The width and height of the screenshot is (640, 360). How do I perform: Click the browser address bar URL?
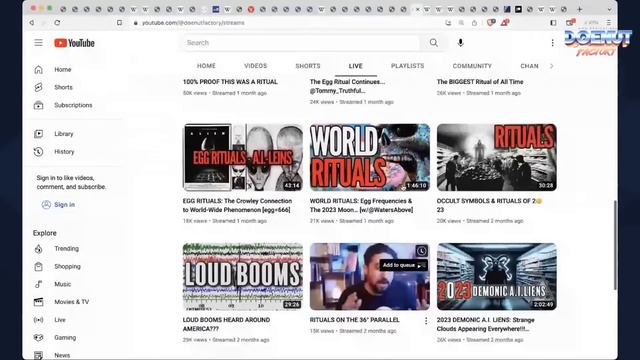coord(193,23)
